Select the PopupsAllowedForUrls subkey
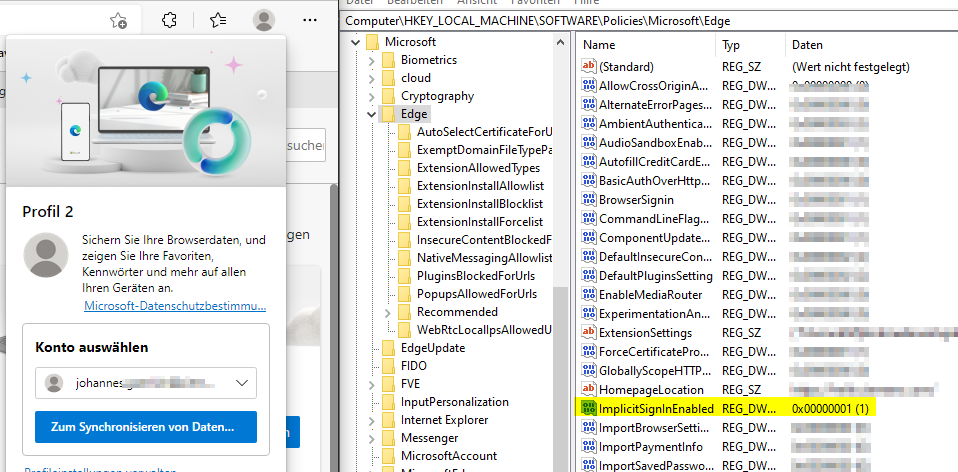 coord(477,294)
